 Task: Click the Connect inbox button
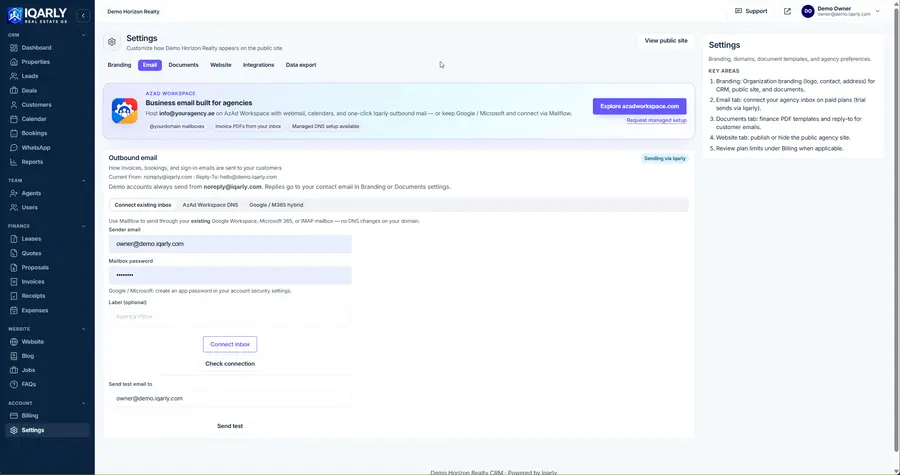(230, 344)
